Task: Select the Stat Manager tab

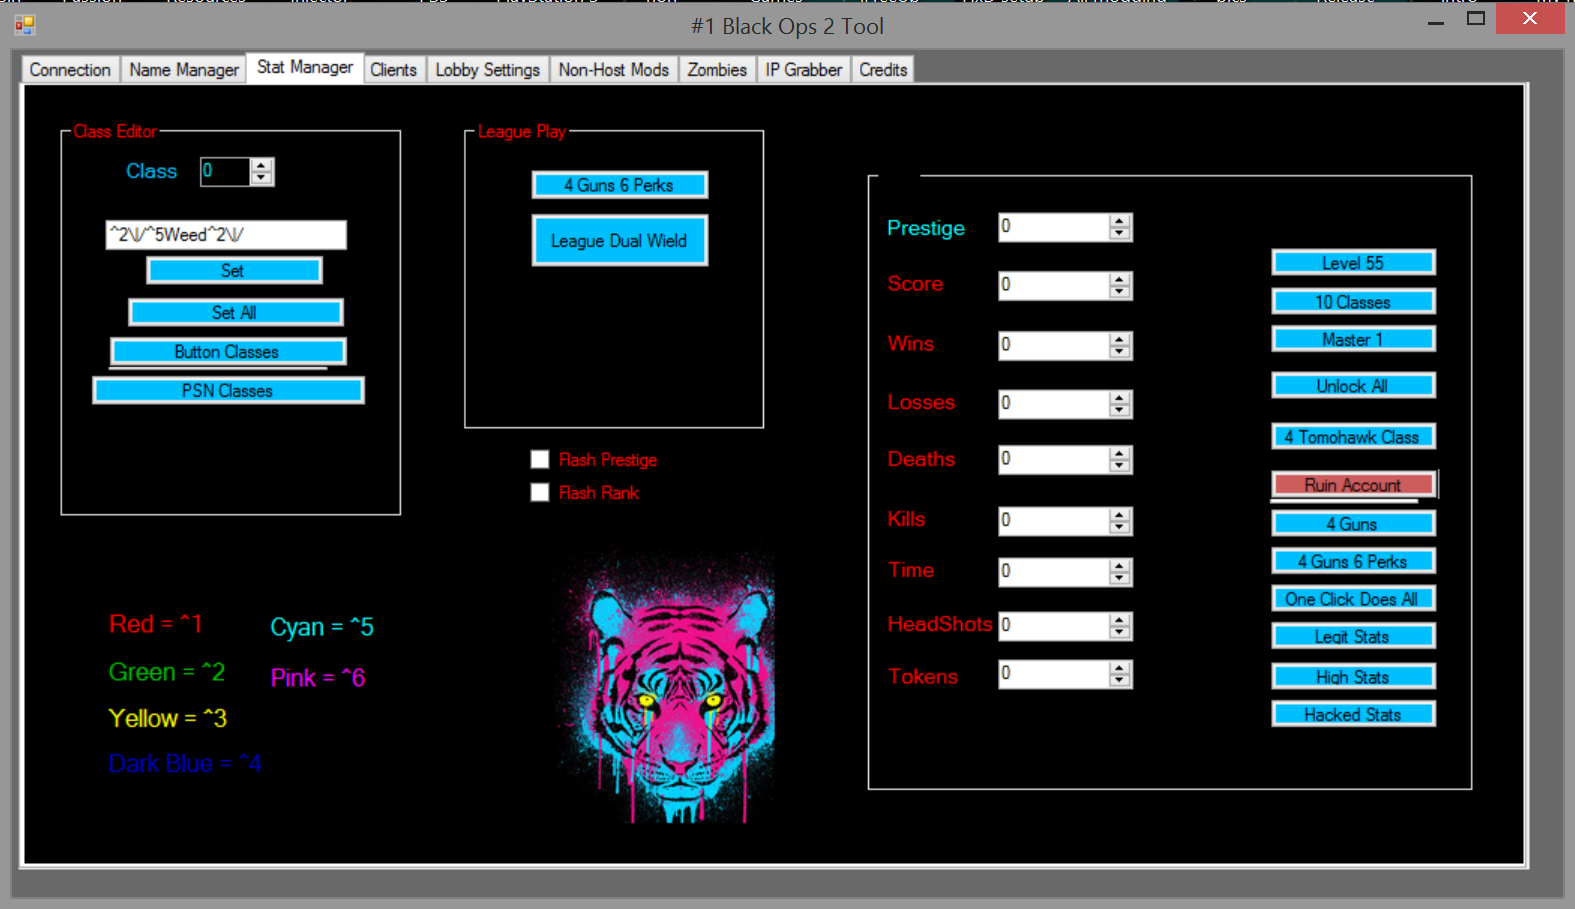Action: [x=305, y=67]
